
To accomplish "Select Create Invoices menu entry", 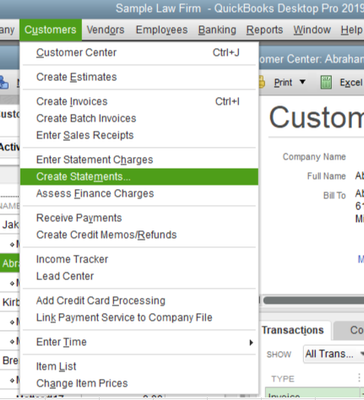I will tap(139, 101).
